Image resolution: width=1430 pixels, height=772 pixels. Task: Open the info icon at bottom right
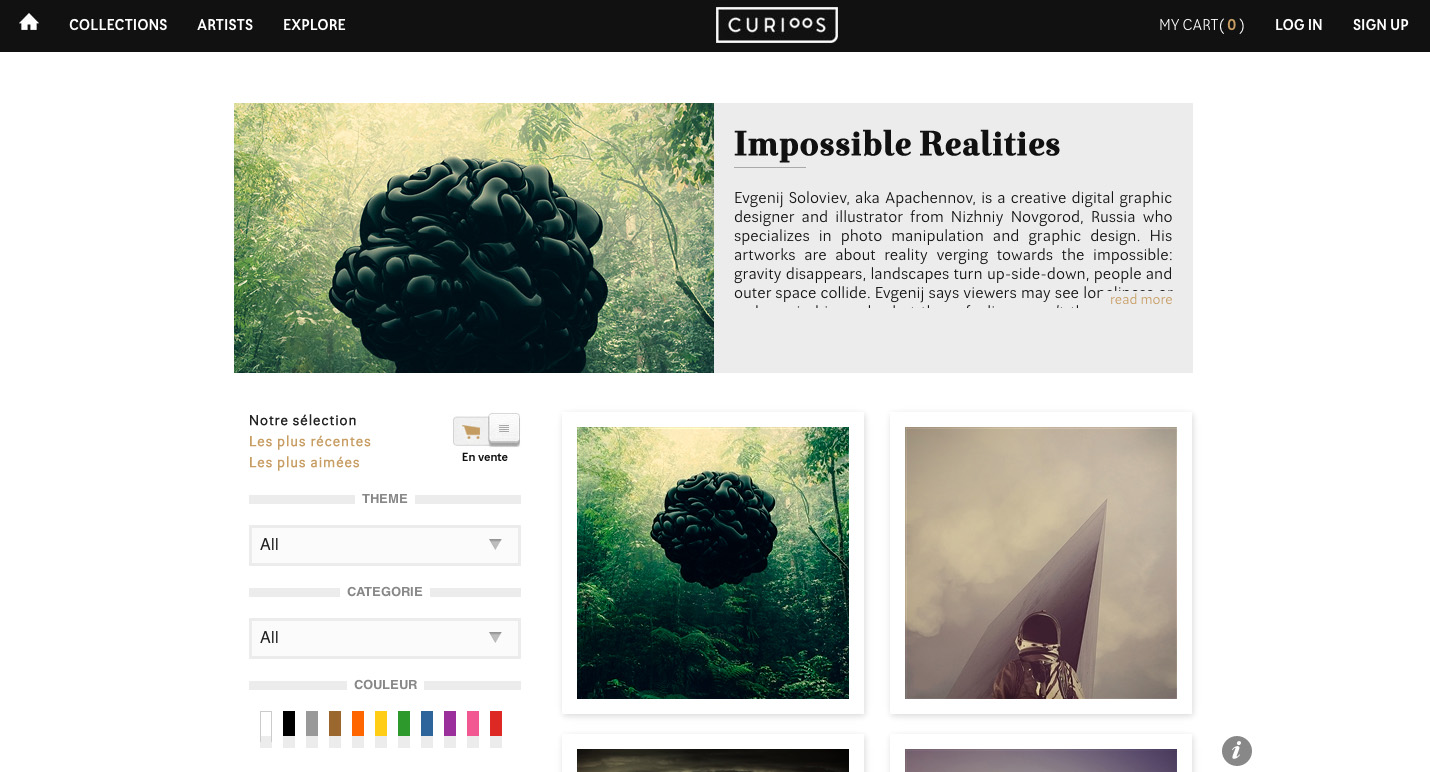1237,750
